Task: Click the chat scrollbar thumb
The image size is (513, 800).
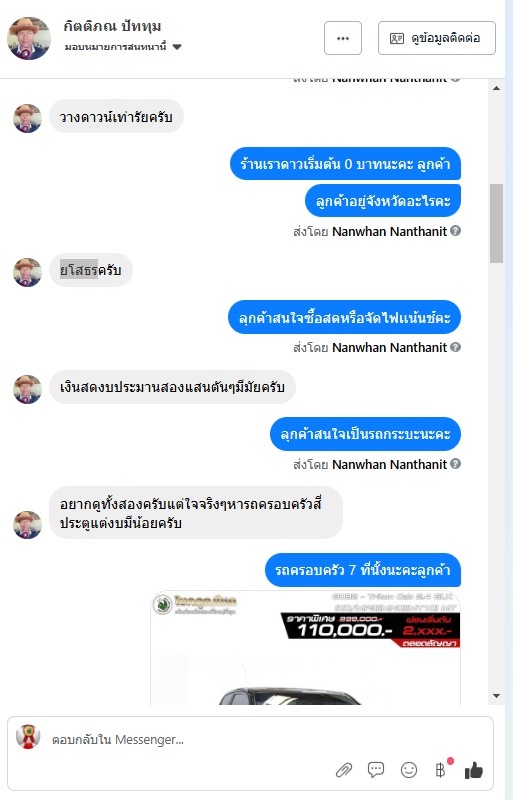Action: pyautogui.click(x=497, y=223)
